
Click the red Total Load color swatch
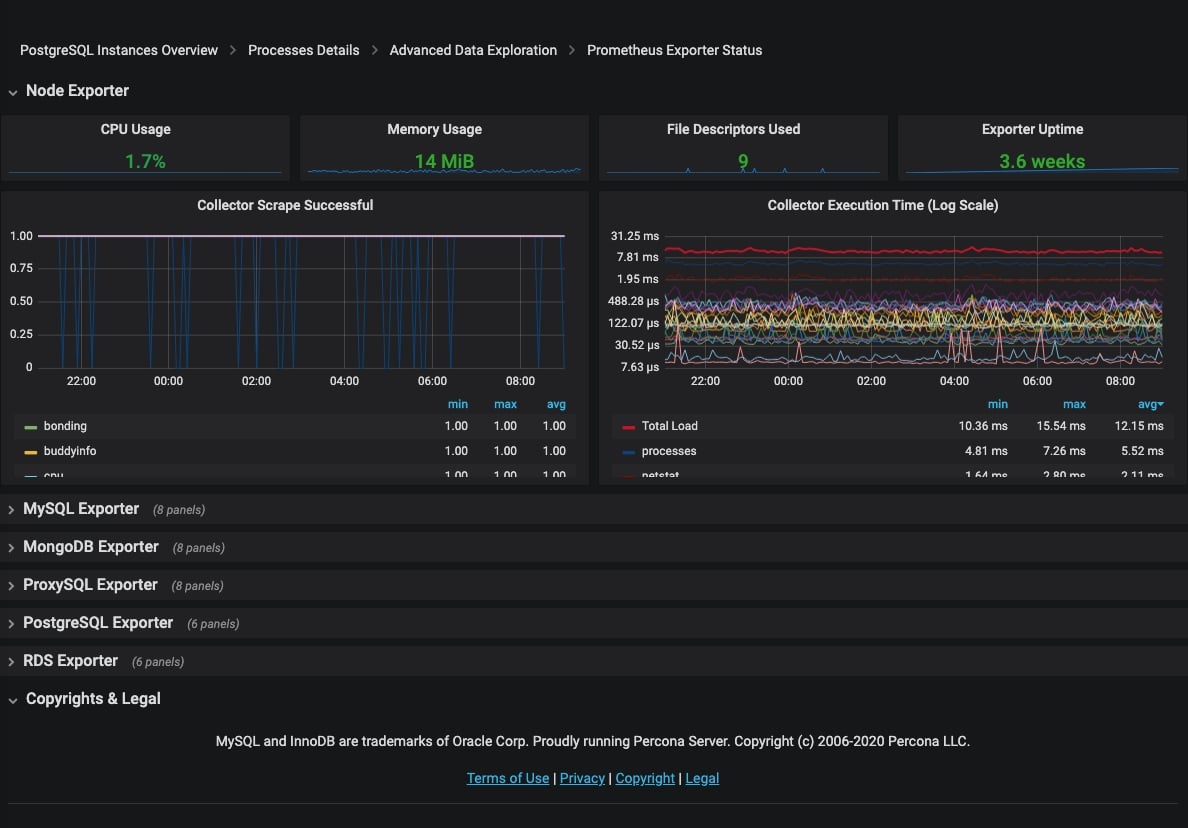click(628, 427)
